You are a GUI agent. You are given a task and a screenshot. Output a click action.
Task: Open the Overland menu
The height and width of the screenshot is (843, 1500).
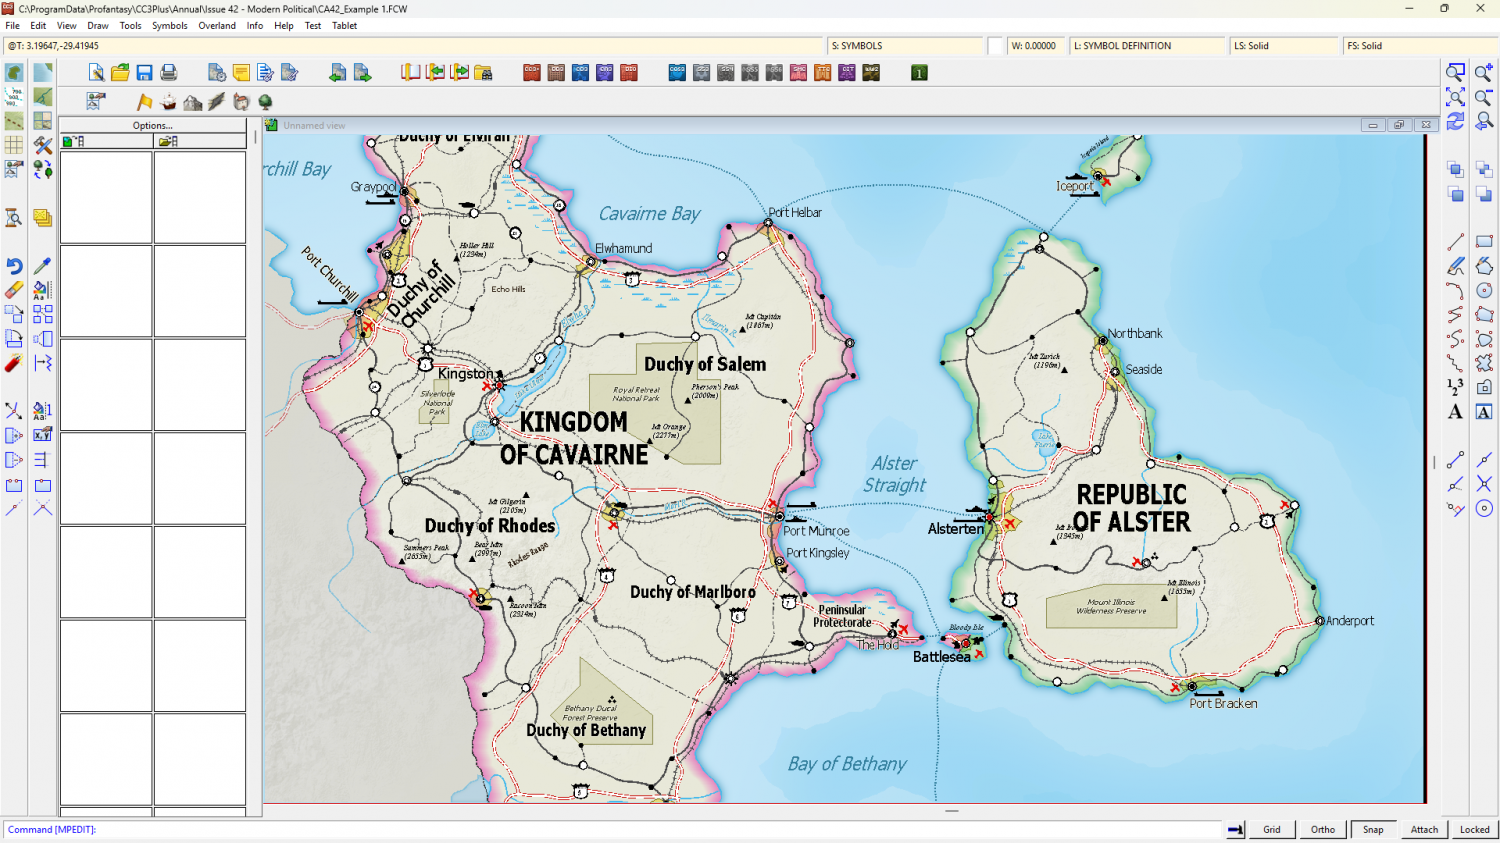point(217,26)
